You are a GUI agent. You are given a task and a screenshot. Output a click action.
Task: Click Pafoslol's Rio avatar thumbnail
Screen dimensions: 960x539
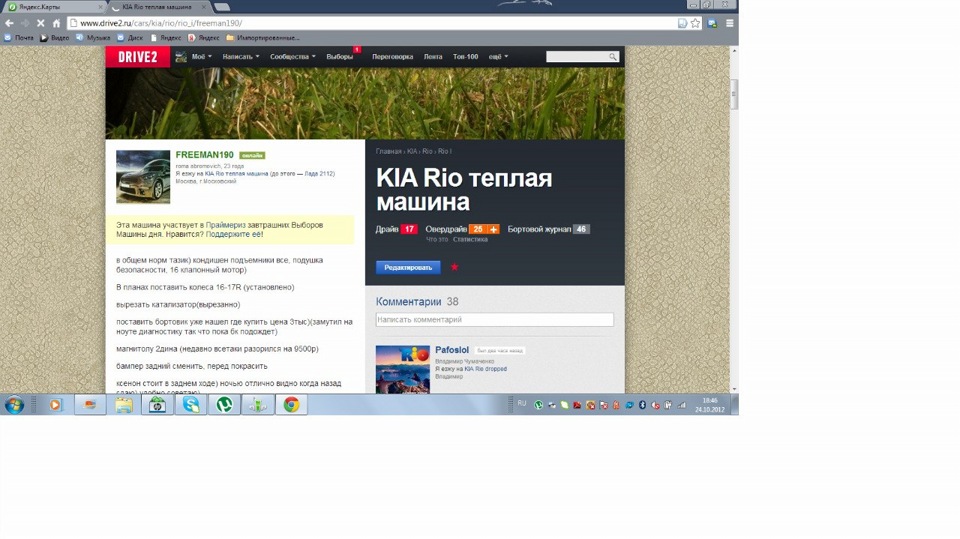(403, 369)
